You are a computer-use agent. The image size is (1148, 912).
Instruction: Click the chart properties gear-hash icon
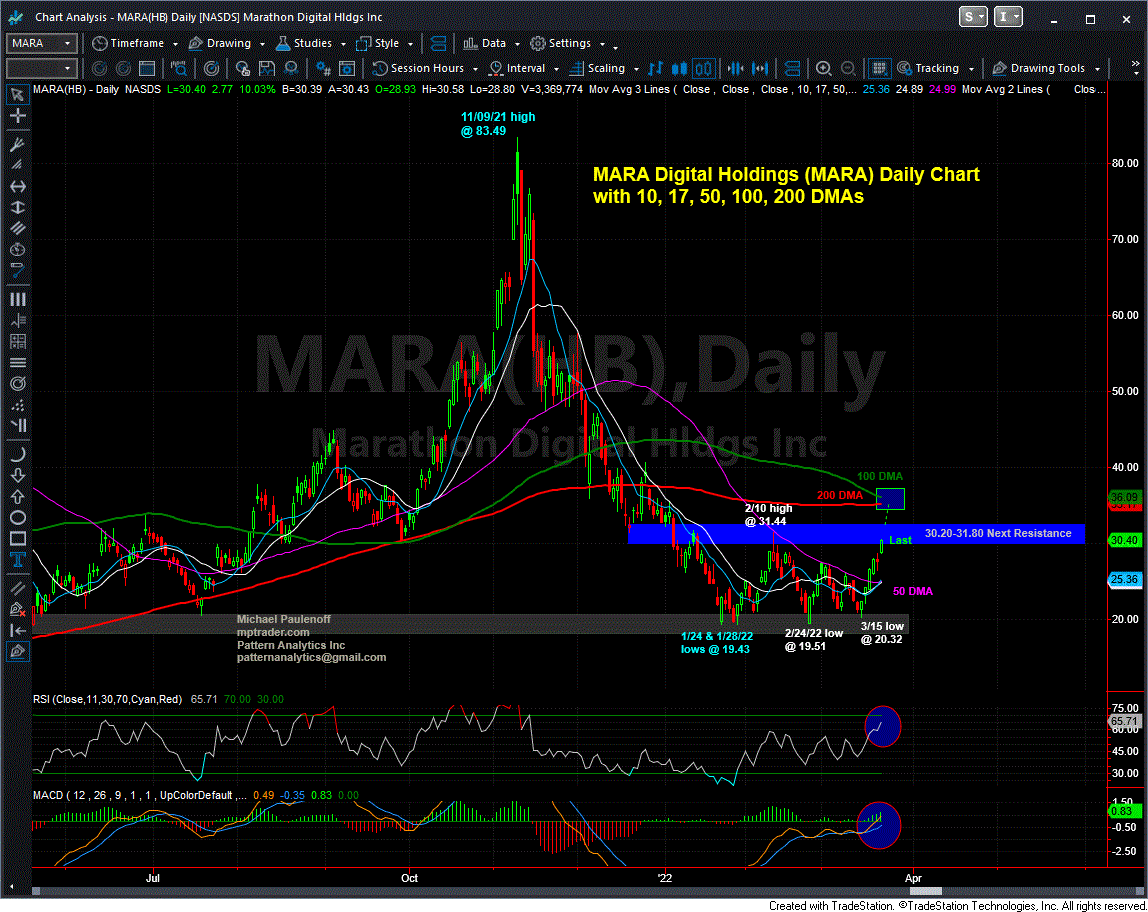point(323,69)
